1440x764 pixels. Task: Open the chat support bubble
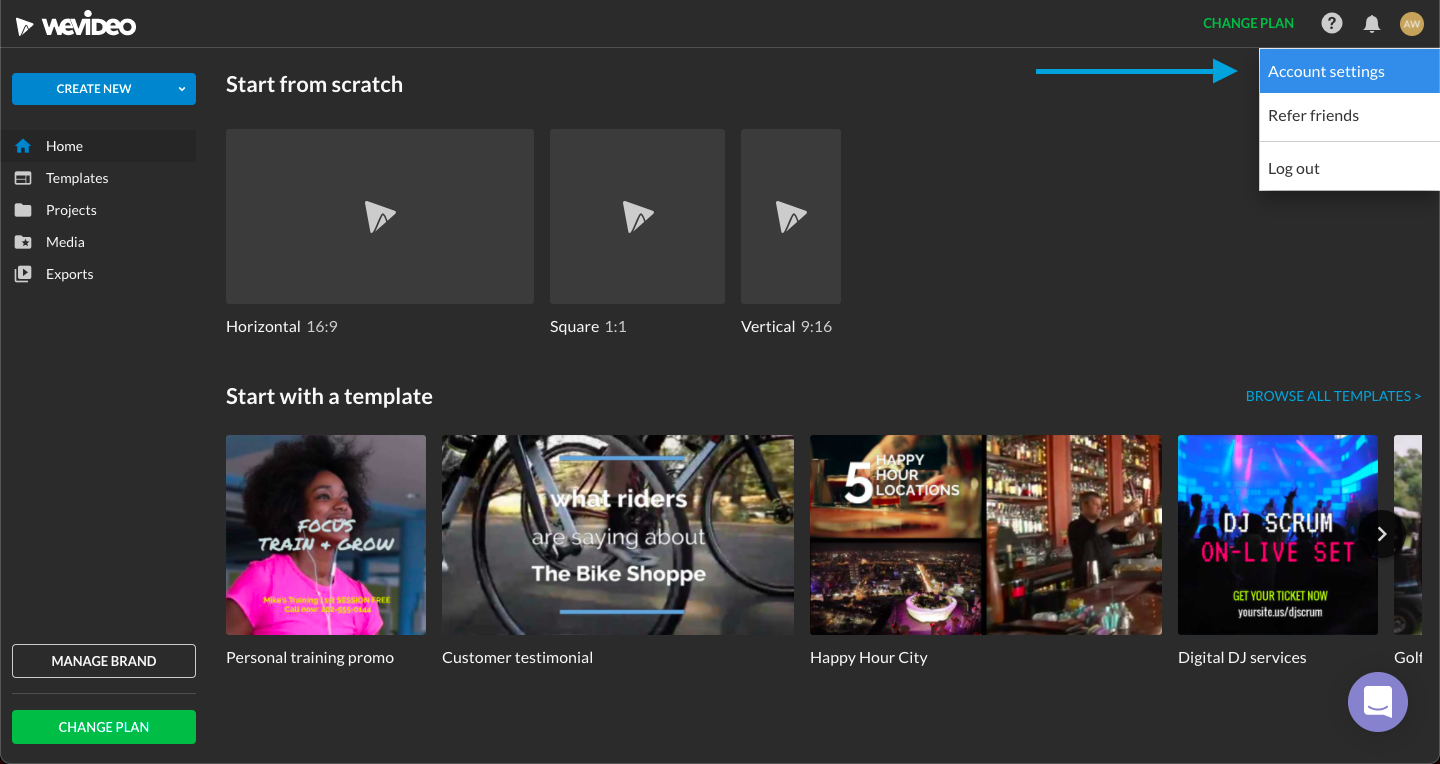(x=1377, y=701)
